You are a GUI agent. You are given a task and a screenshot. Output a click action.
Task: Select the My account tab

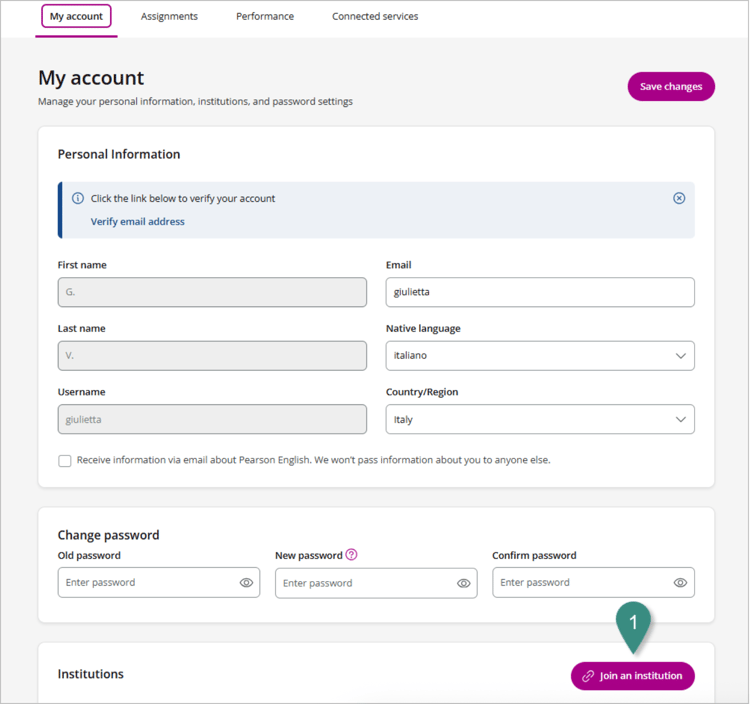coord(77,16)
